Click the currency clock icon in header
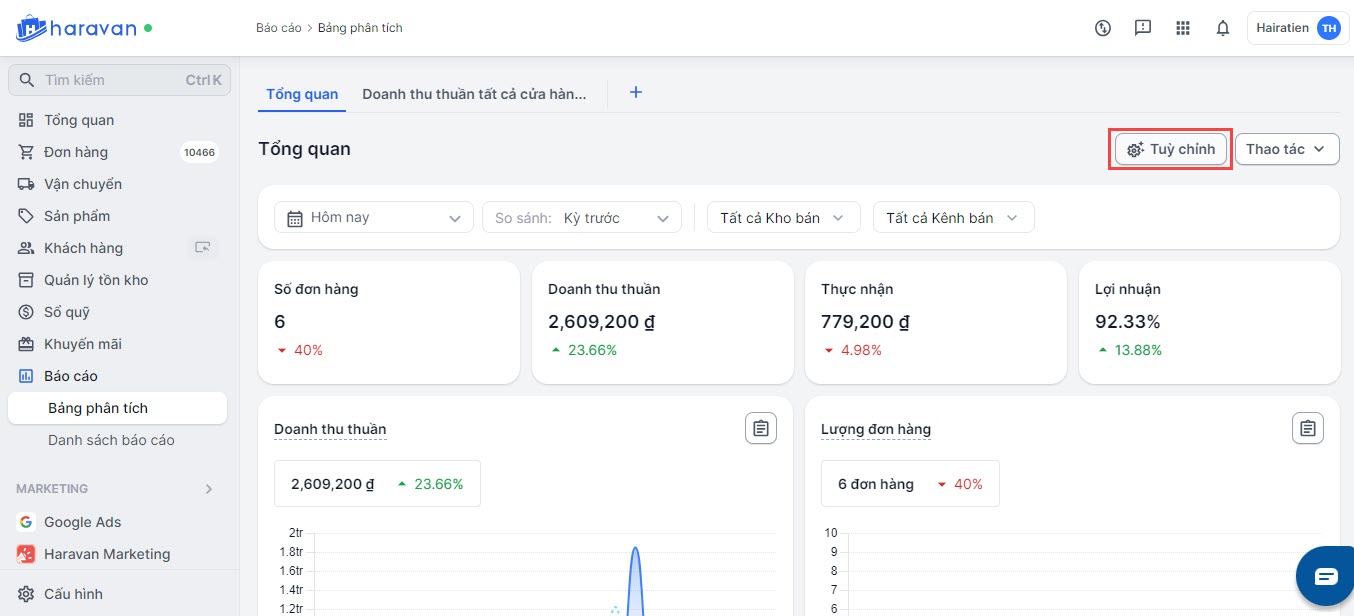 click(x=1103, y=28)
